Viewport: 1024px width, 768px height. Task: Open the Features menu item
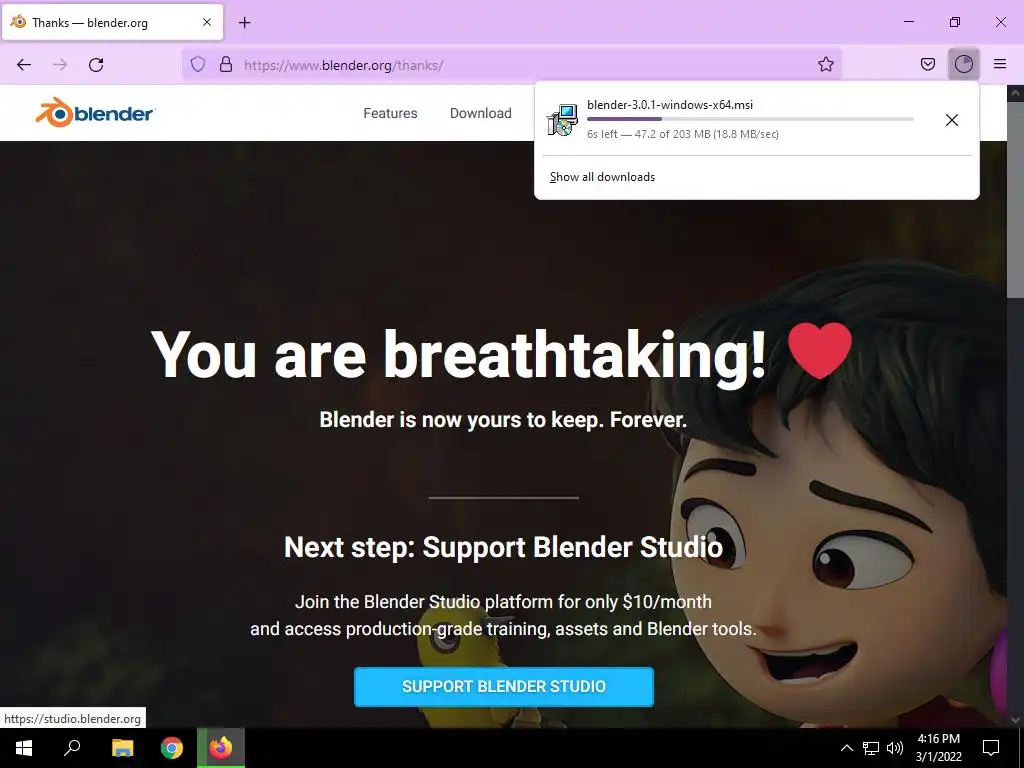tap(391, 113)
